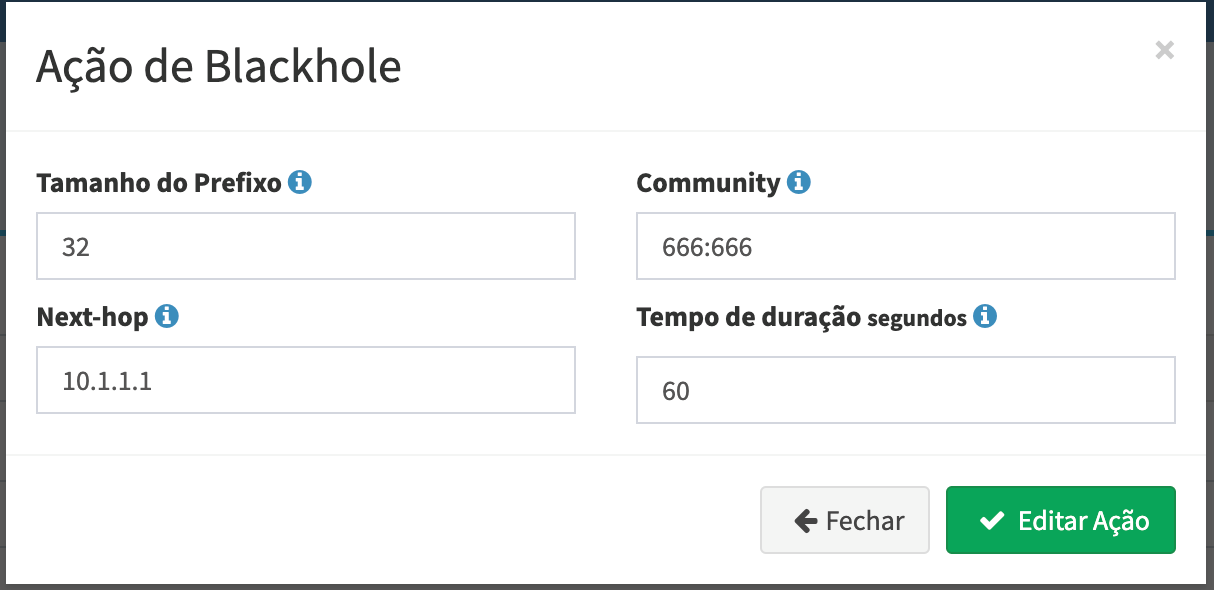Click the Tempo de duração label
Image resolution: width=1214 pixels, height=590 pixels.
click(x=748, y=317)
